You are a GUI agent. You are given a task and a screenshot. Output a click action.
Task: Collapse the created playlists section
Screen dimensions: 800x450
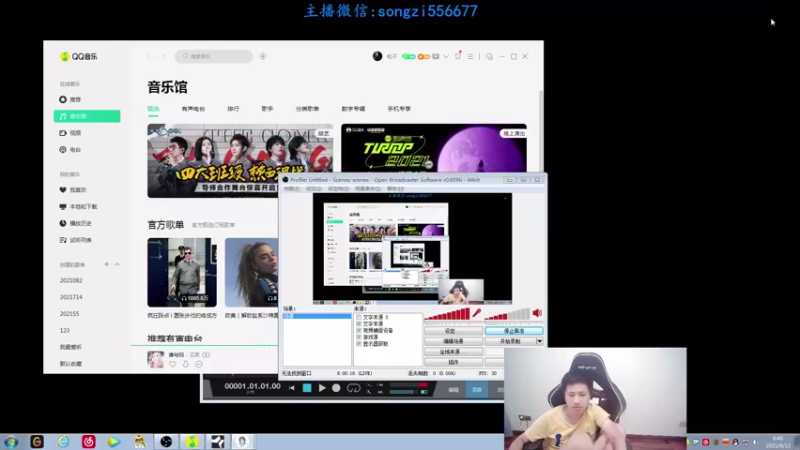click(x=117, y=264)
